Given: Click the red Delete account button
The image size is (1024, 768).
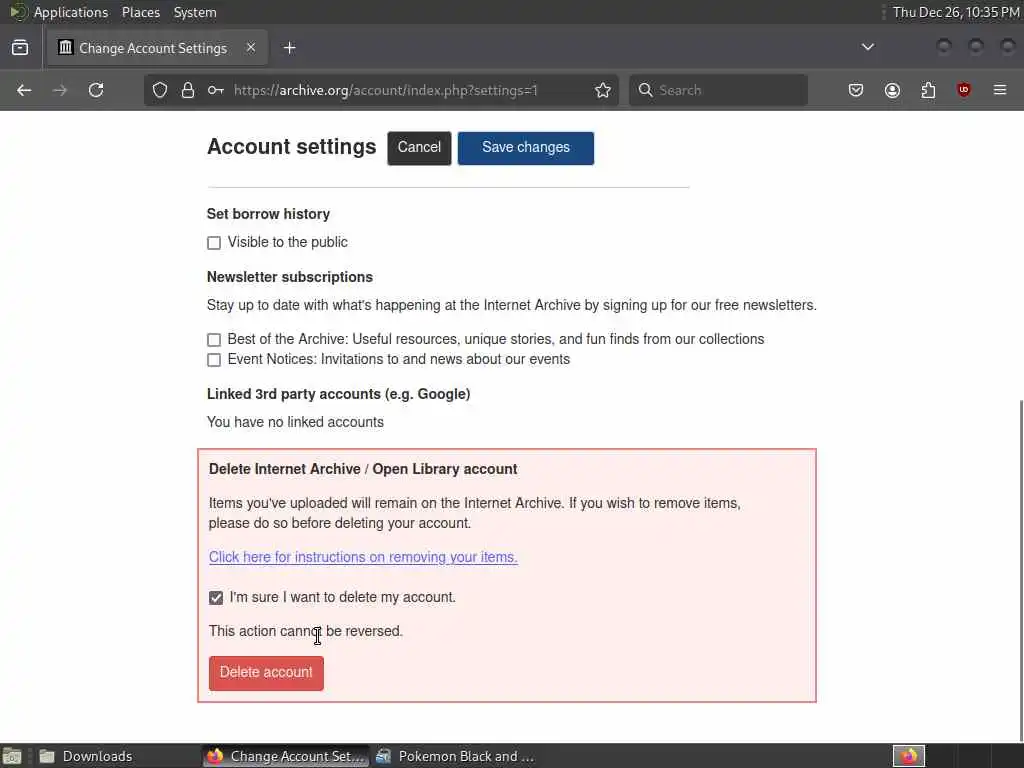Looking at the screenshot, I should point(266,673).
